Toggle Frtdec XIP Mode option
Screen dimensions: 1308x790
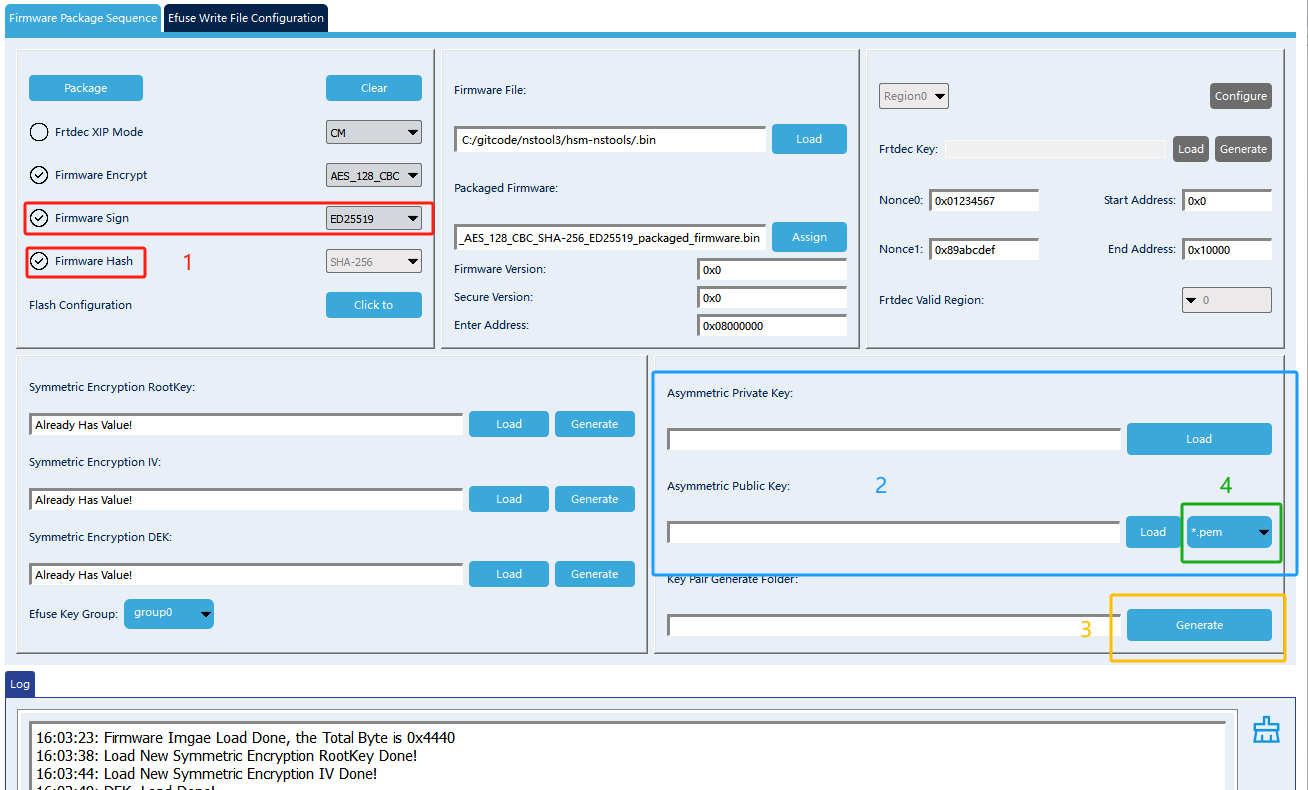(x=38, y=132)
